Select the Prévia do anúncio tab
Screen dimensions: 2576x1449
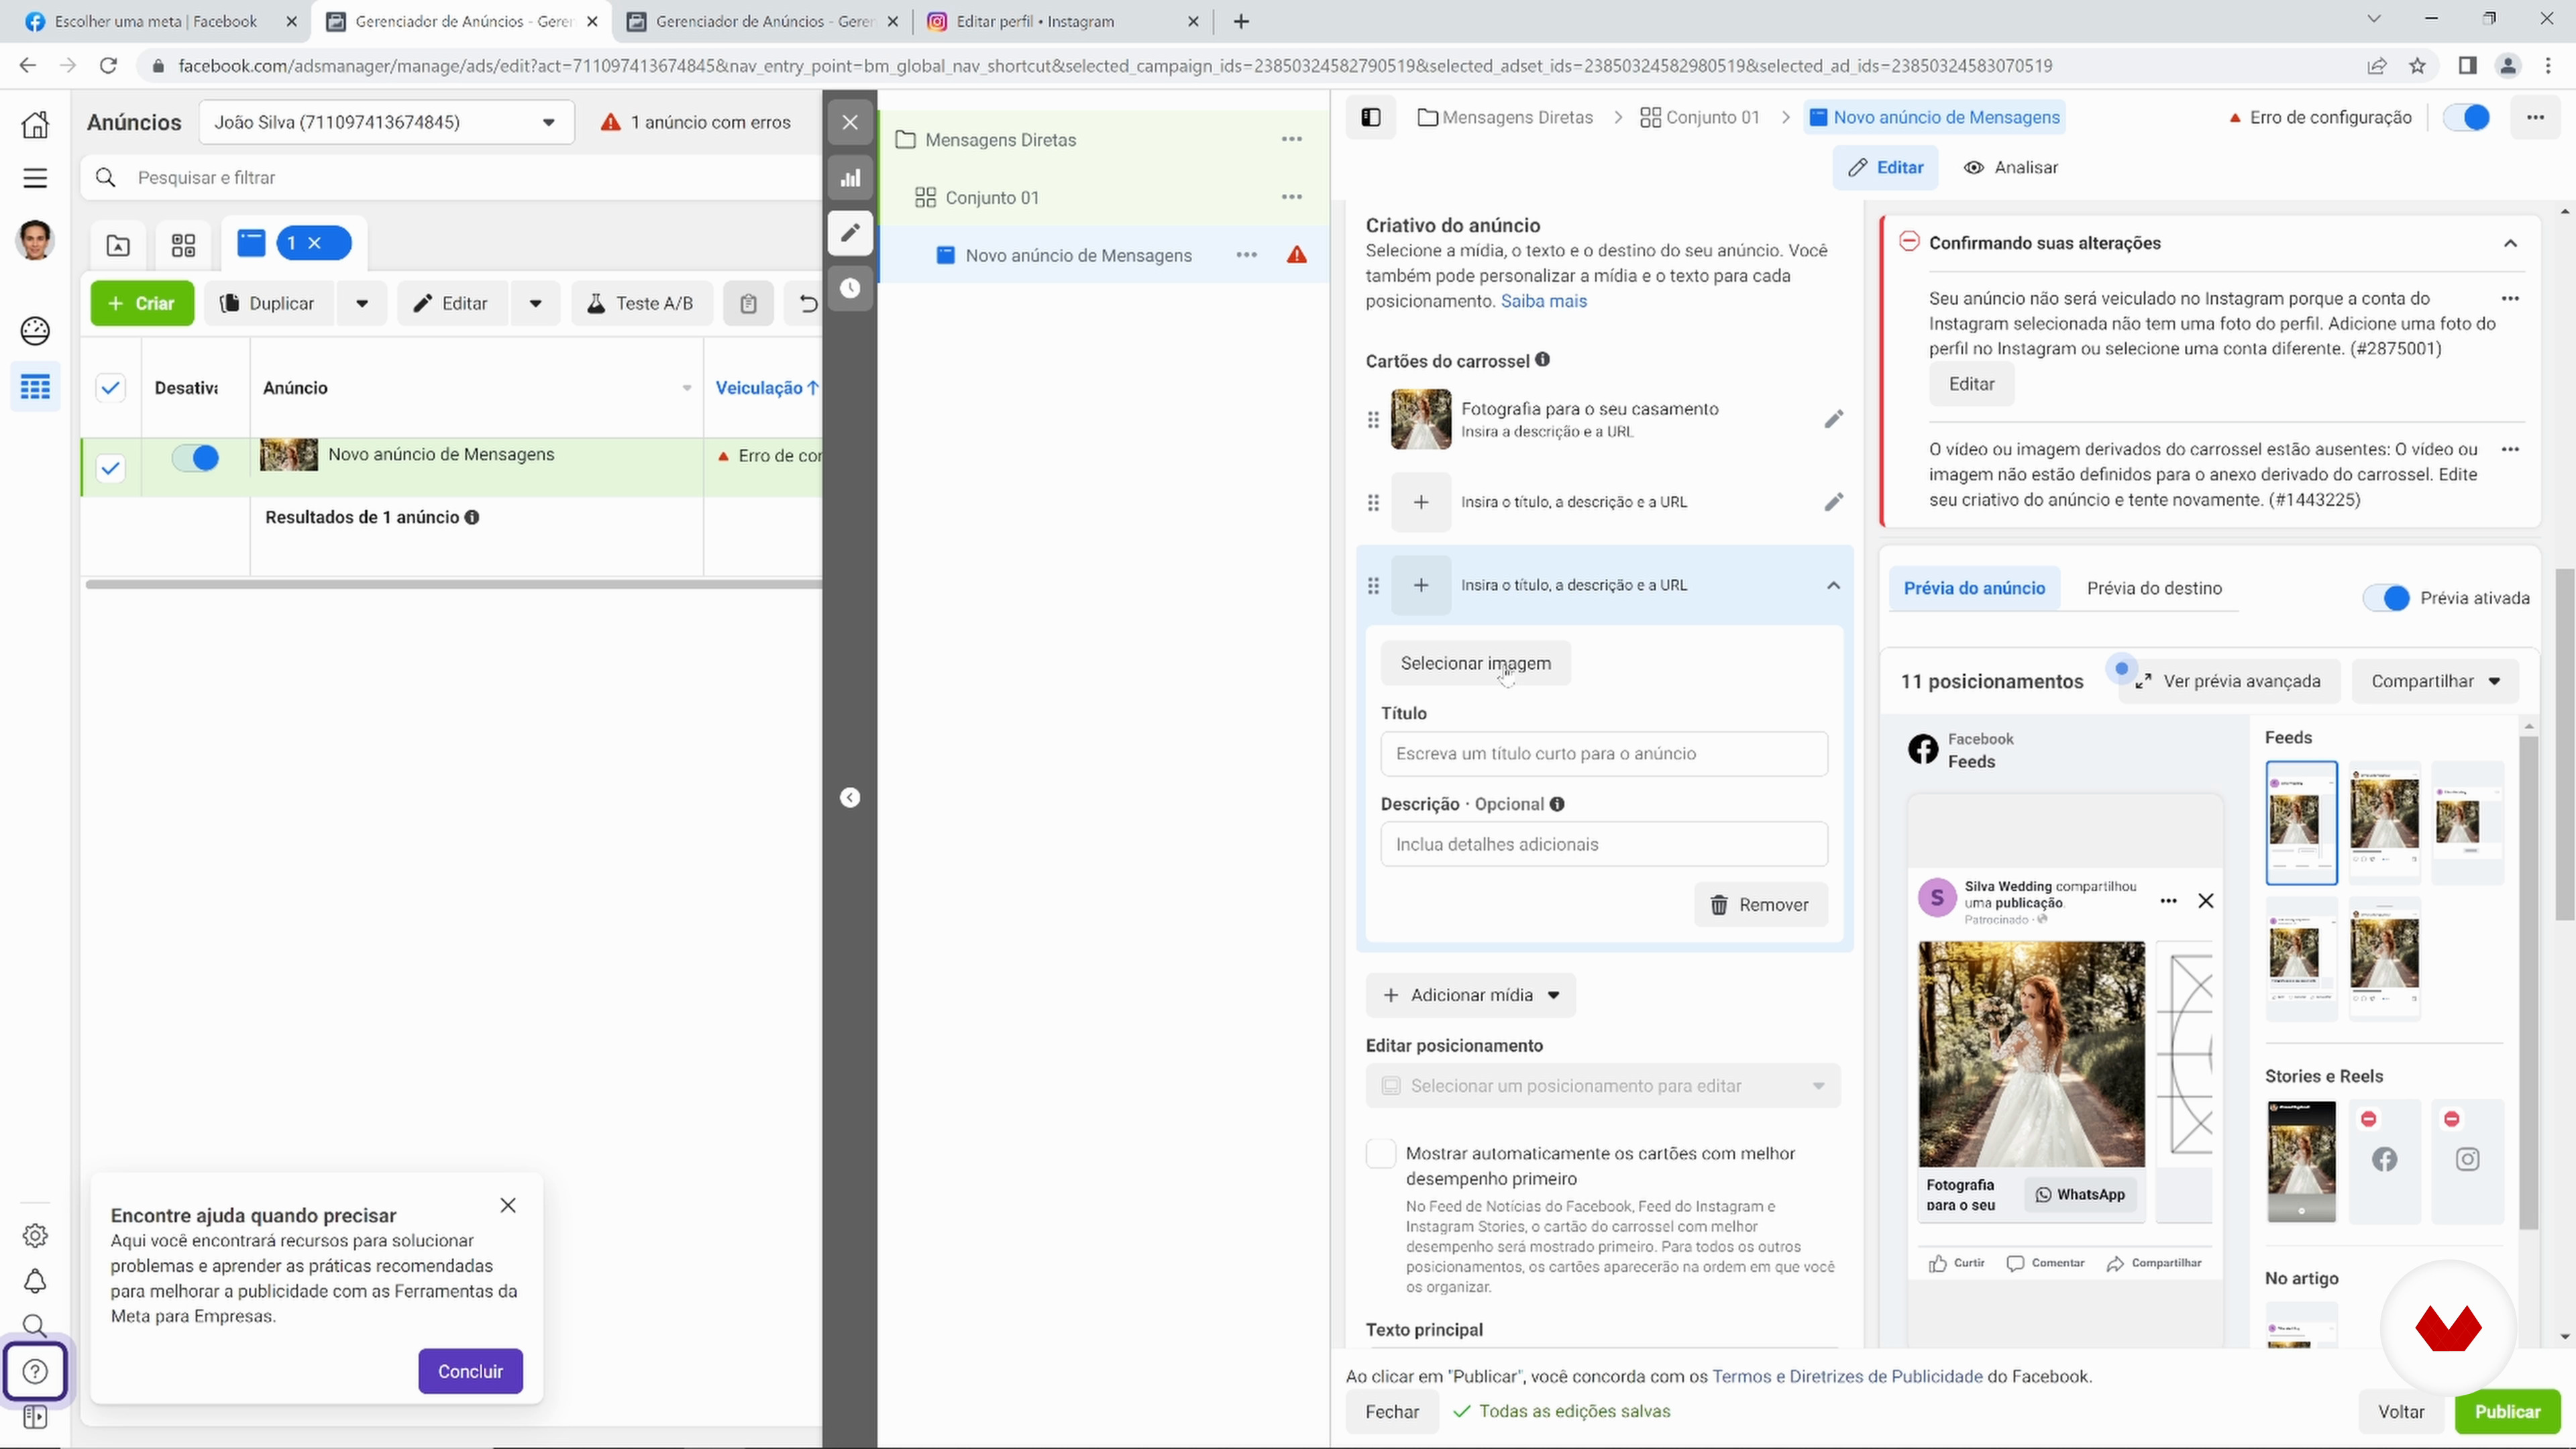(x=1974, y=589)
